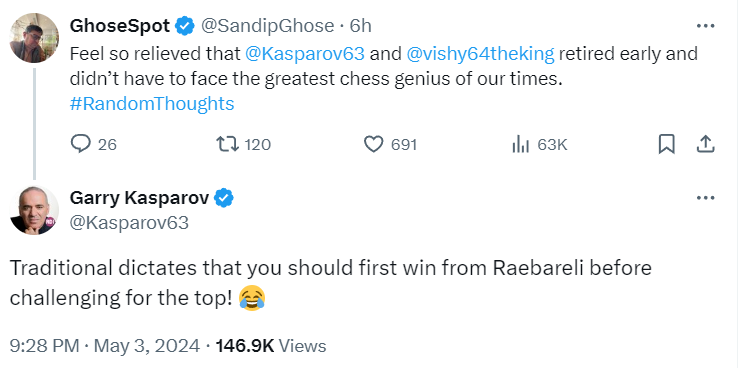Open the @SandipGhose handle link

[x=268, y=26]
